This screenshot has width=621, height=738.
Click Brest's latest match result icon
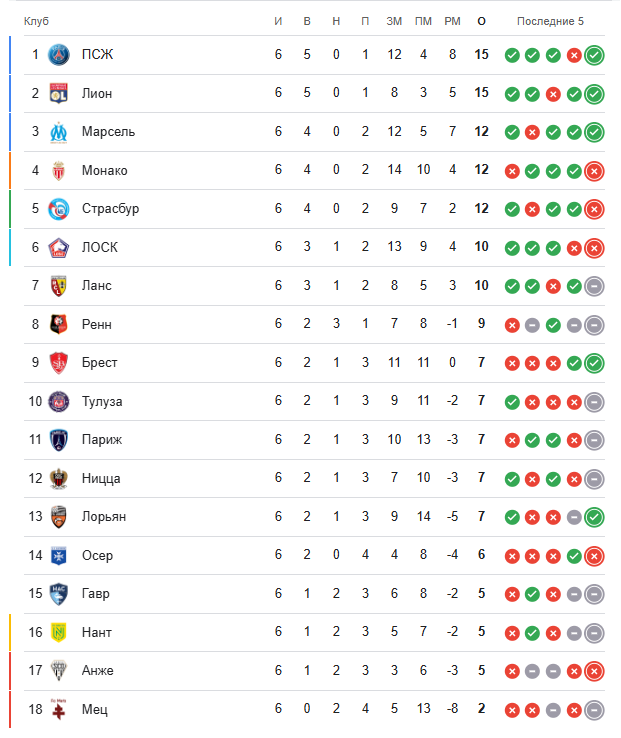click(x=594, y=363)
